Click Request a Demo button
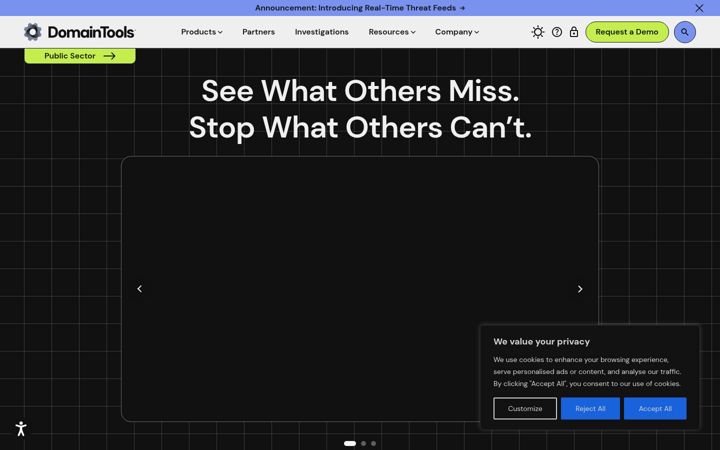The image size is (720, 450). 627,32
